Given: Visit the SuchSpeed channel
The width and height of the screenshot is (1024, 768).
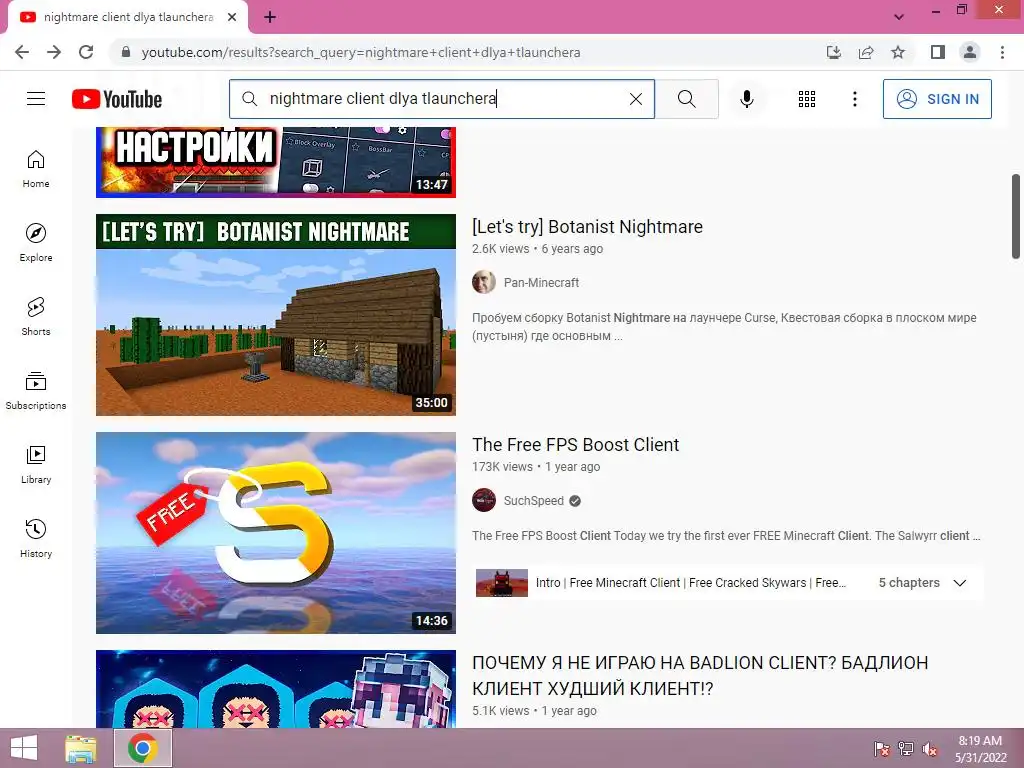Looking at the screenshot, I should [534, 501].
